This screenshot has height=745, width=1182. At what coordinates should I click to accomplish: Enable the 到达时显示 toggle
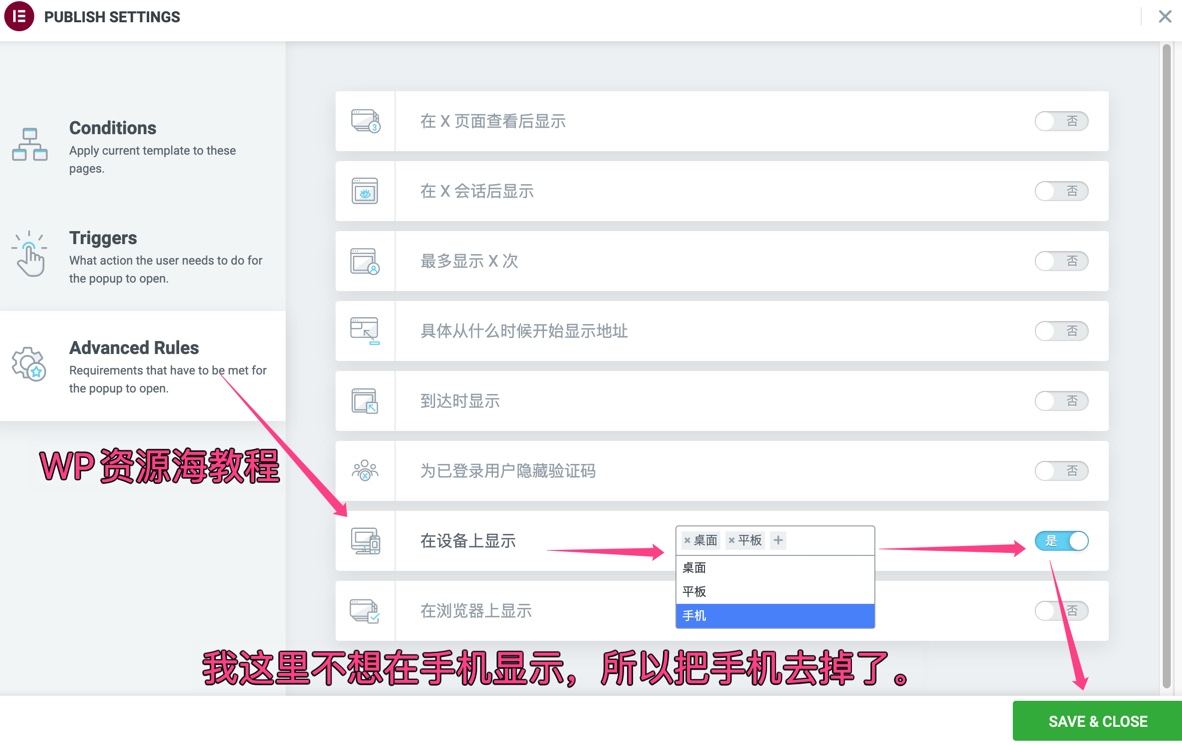tap(1061, 401)
